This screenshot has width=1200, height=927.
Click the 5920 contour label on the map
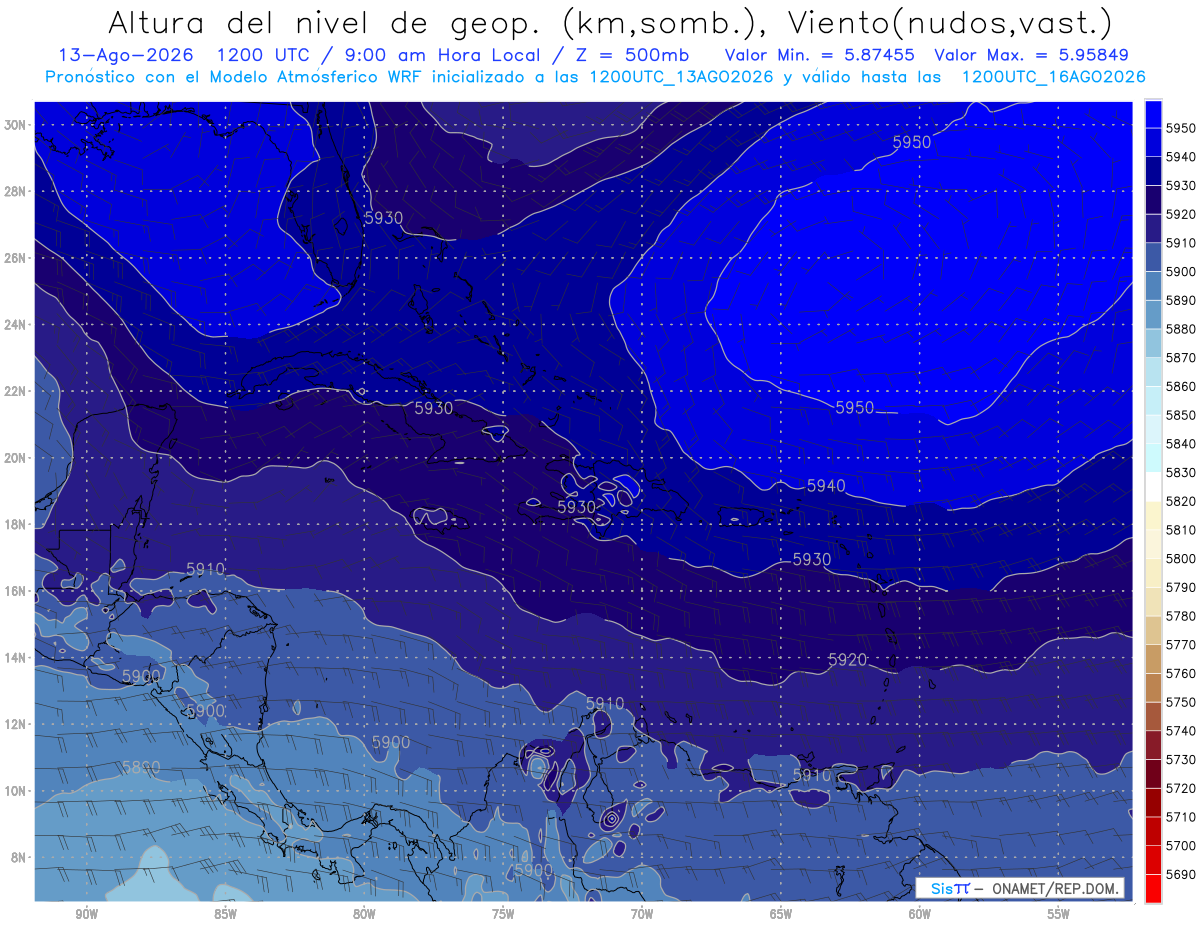(x=847, y=660)
